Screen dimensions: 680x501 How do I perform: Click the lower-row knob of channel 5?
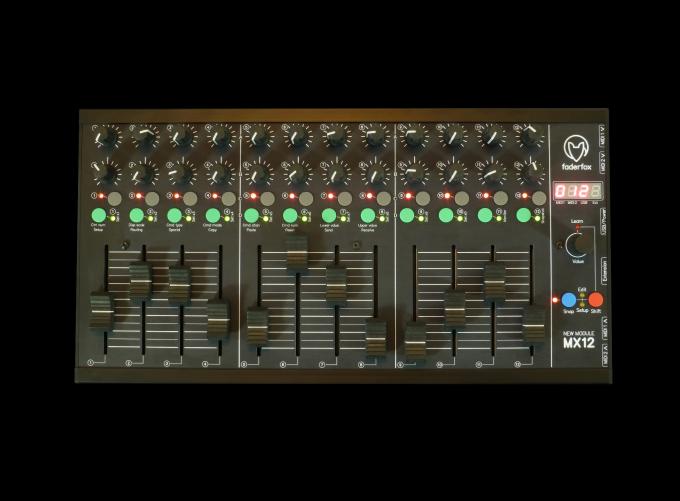pos(259,174)
